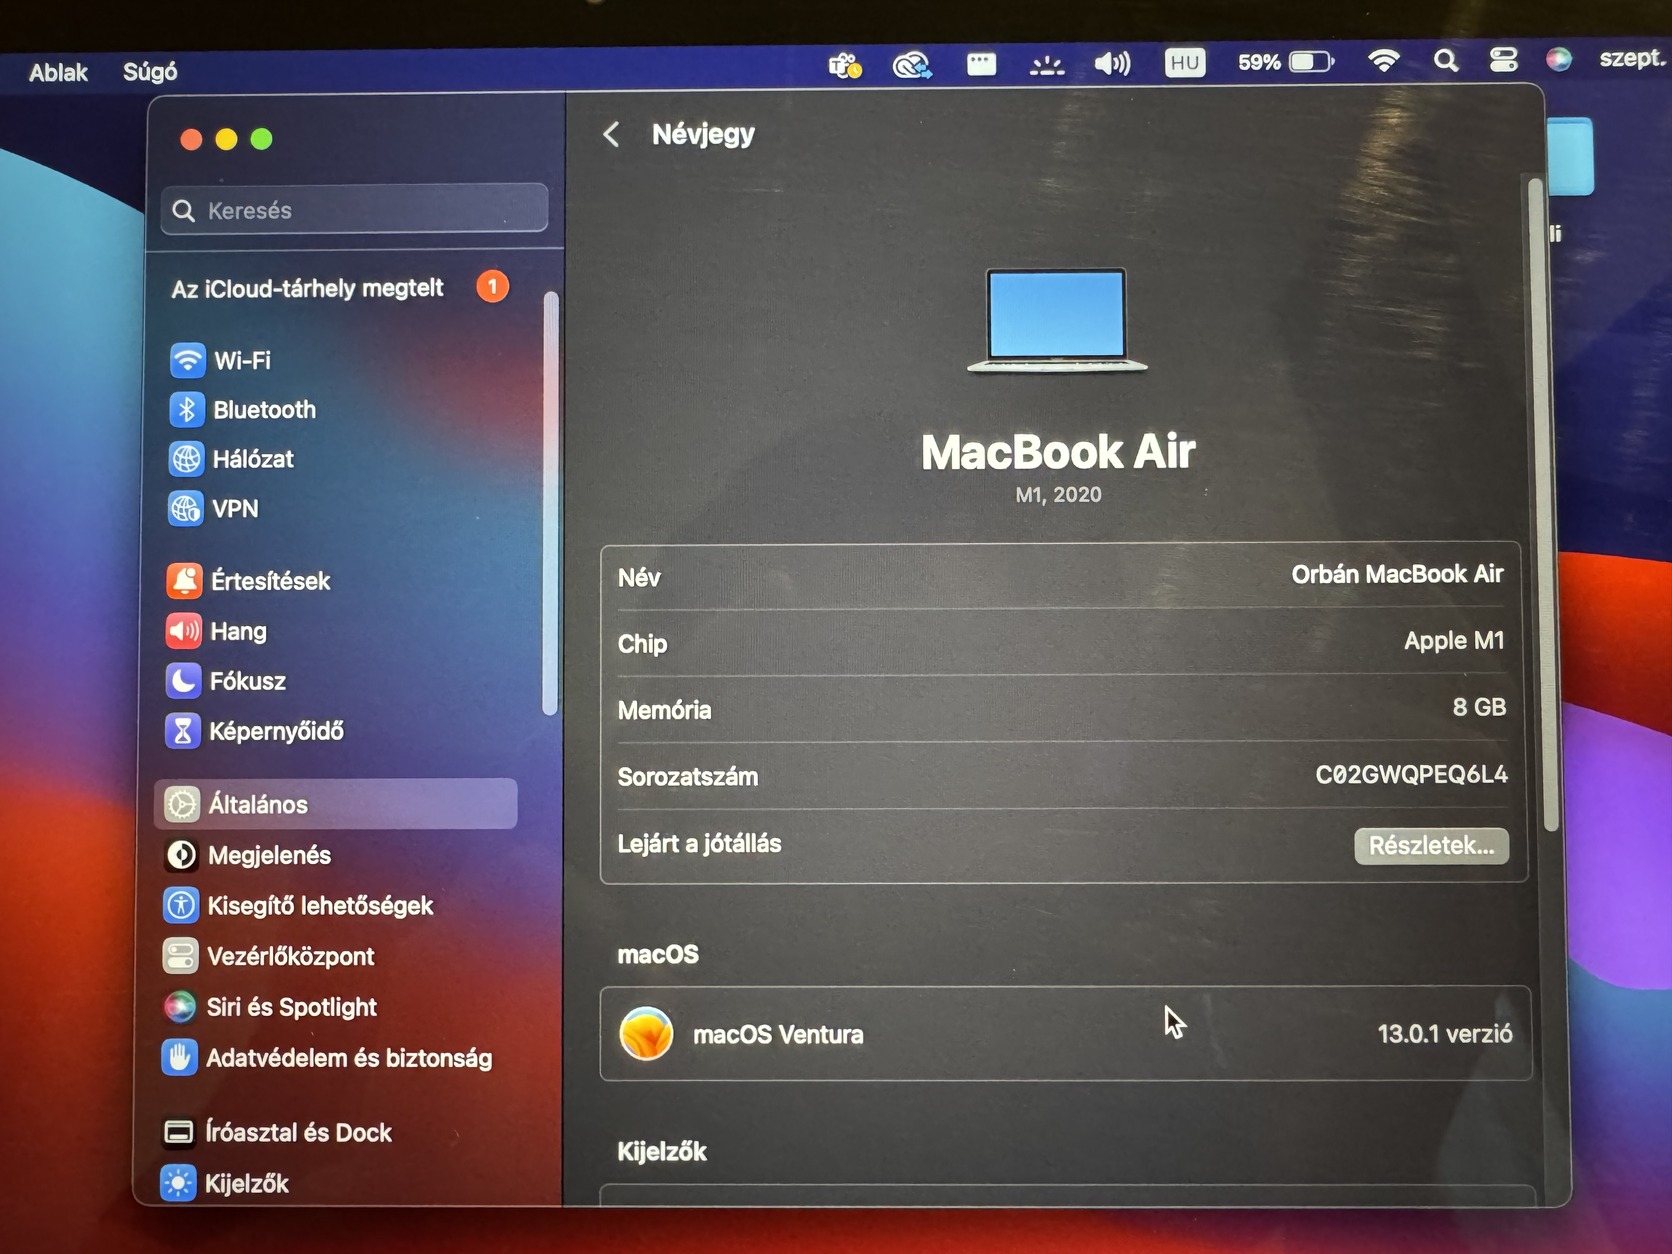Open Wi-Fi settings in sidebar

pos(221,360)
